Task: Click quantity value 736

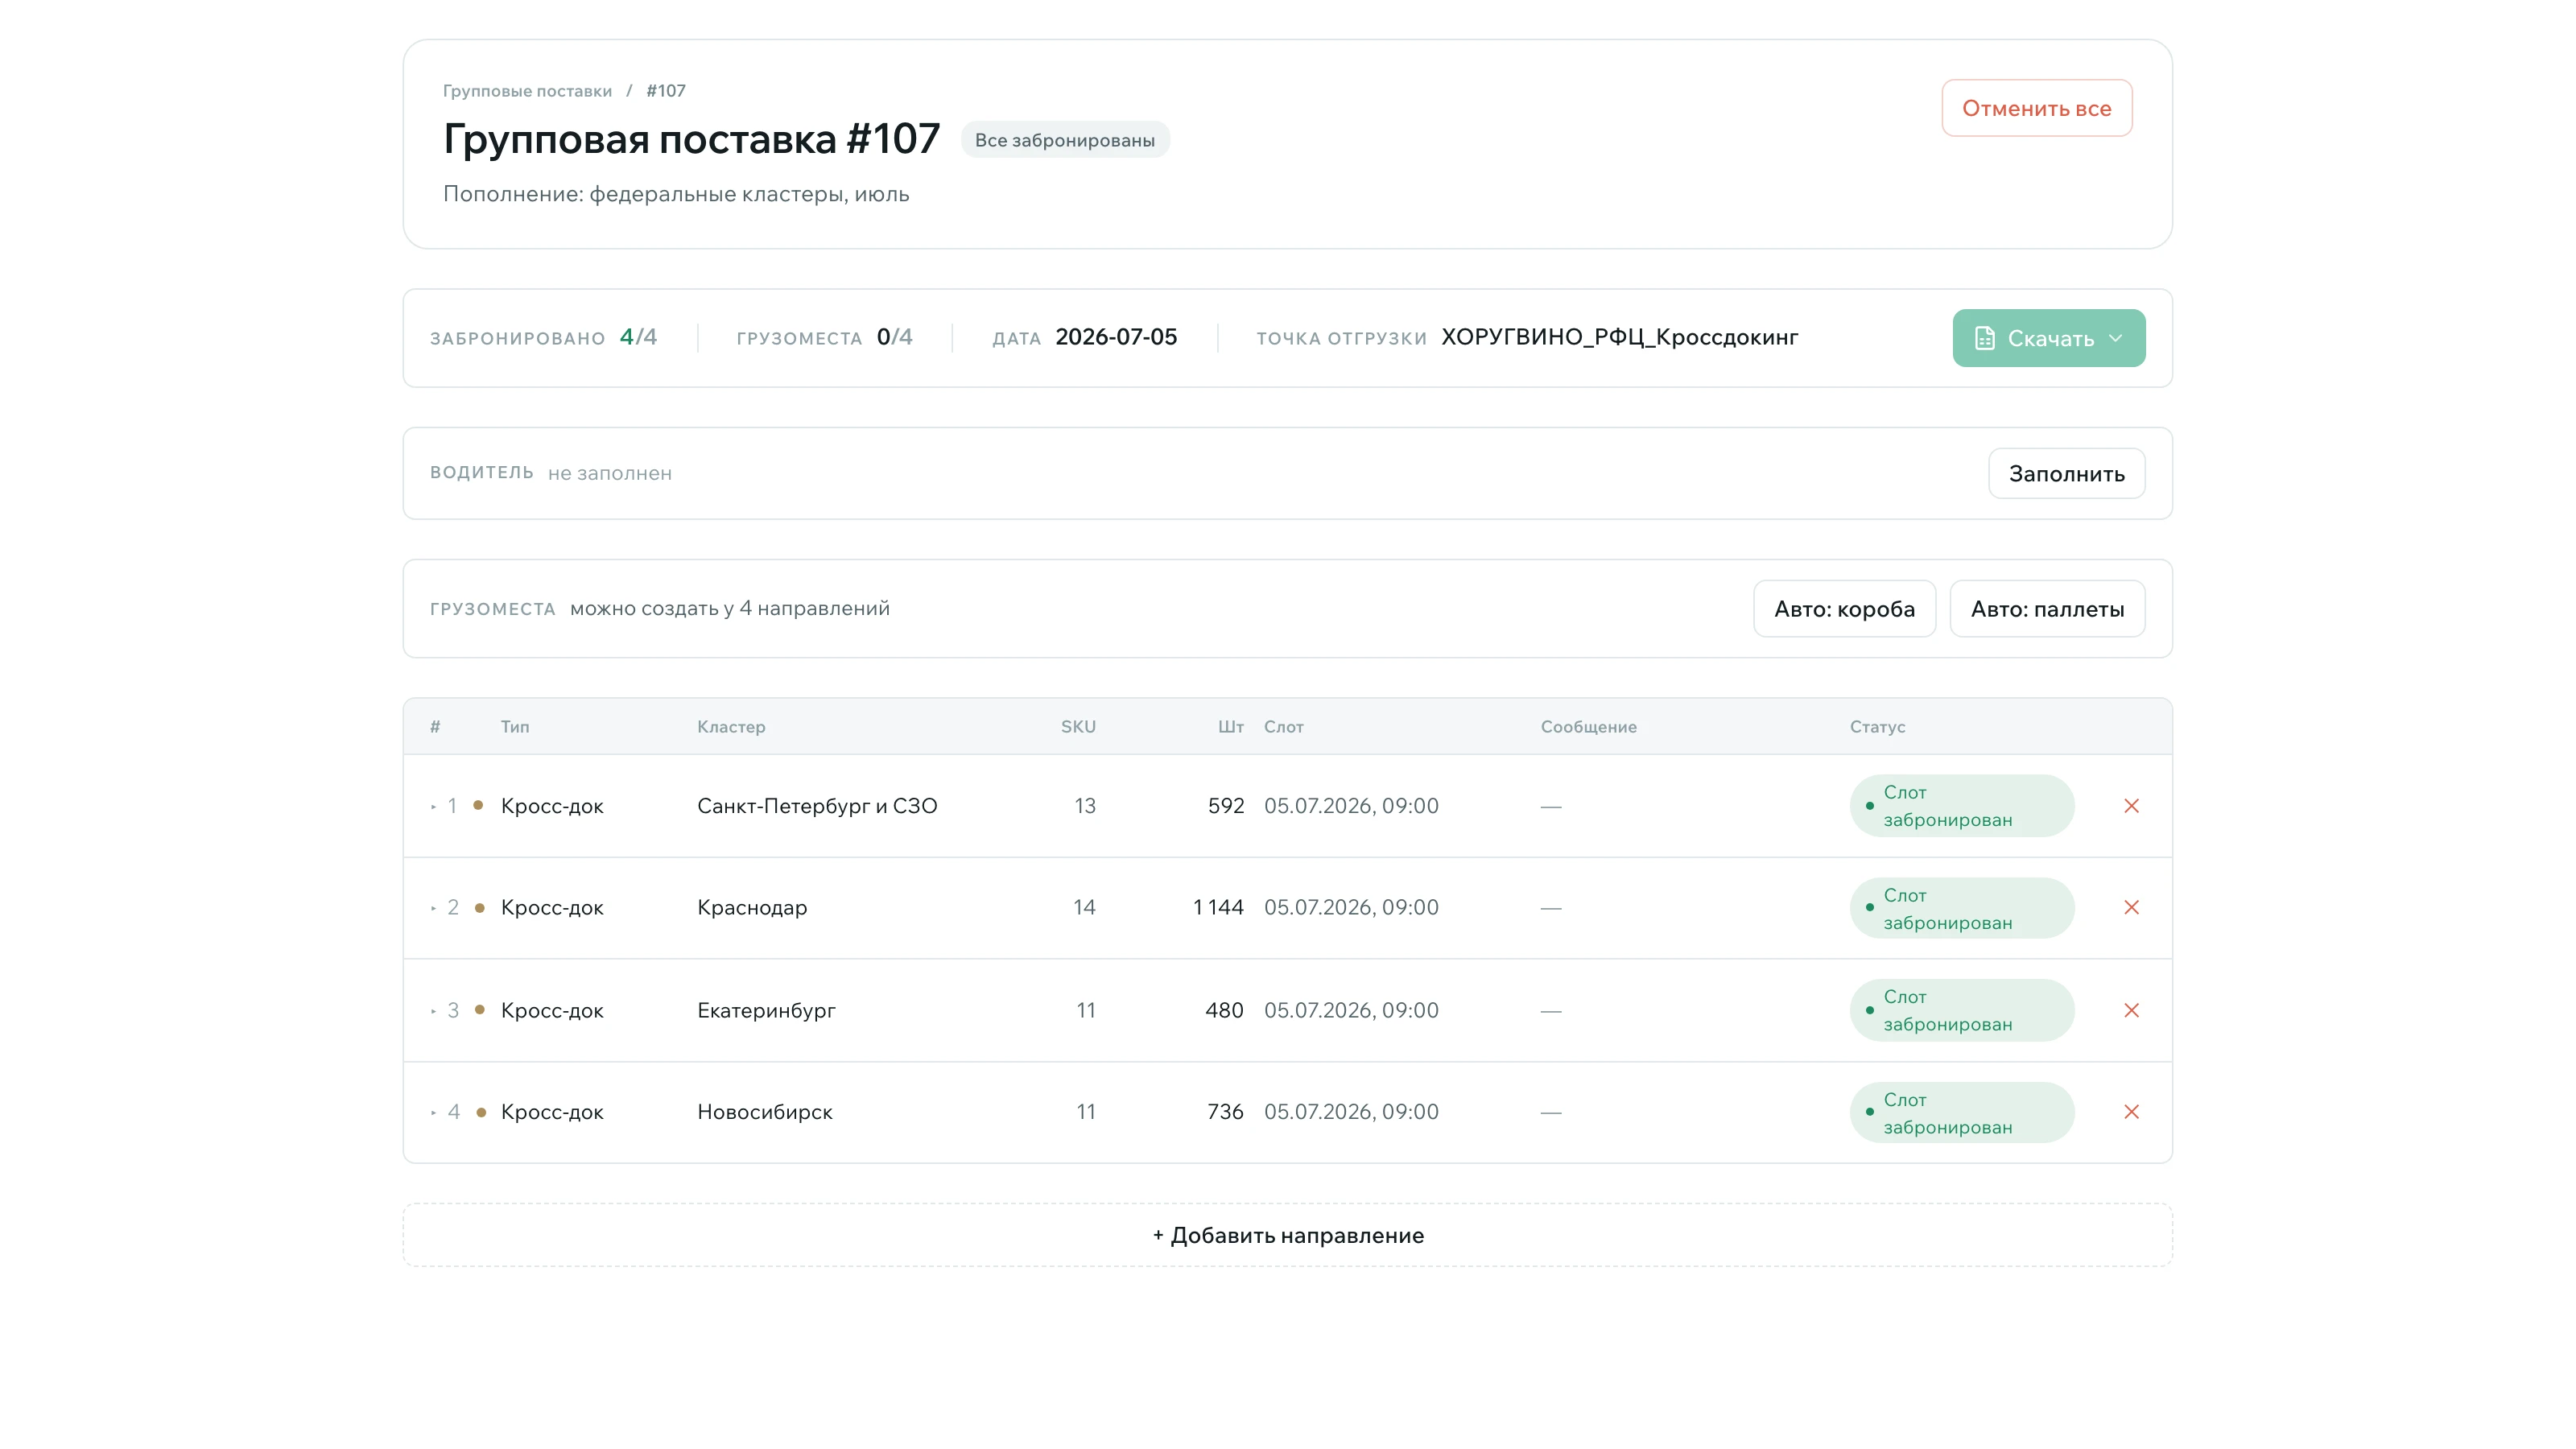Action: 1225,1112
